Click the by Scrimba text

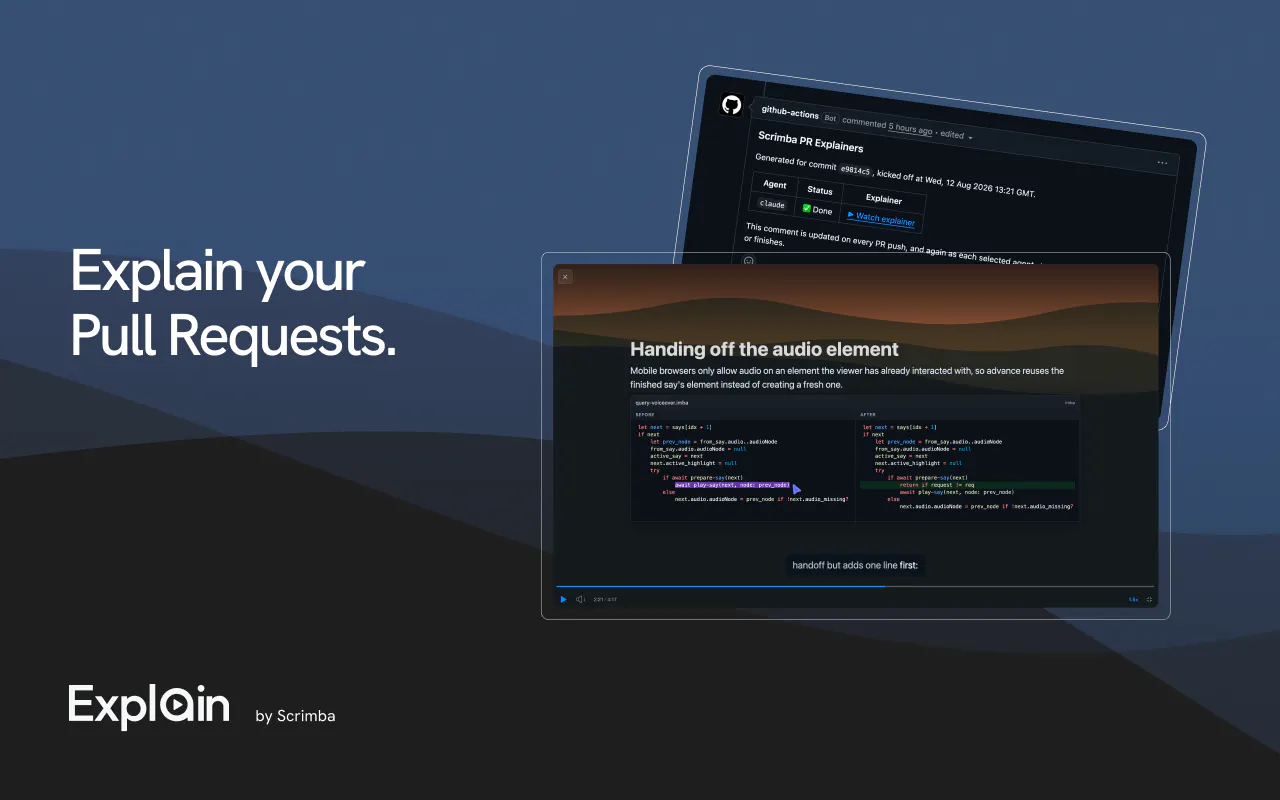point(295,716)
